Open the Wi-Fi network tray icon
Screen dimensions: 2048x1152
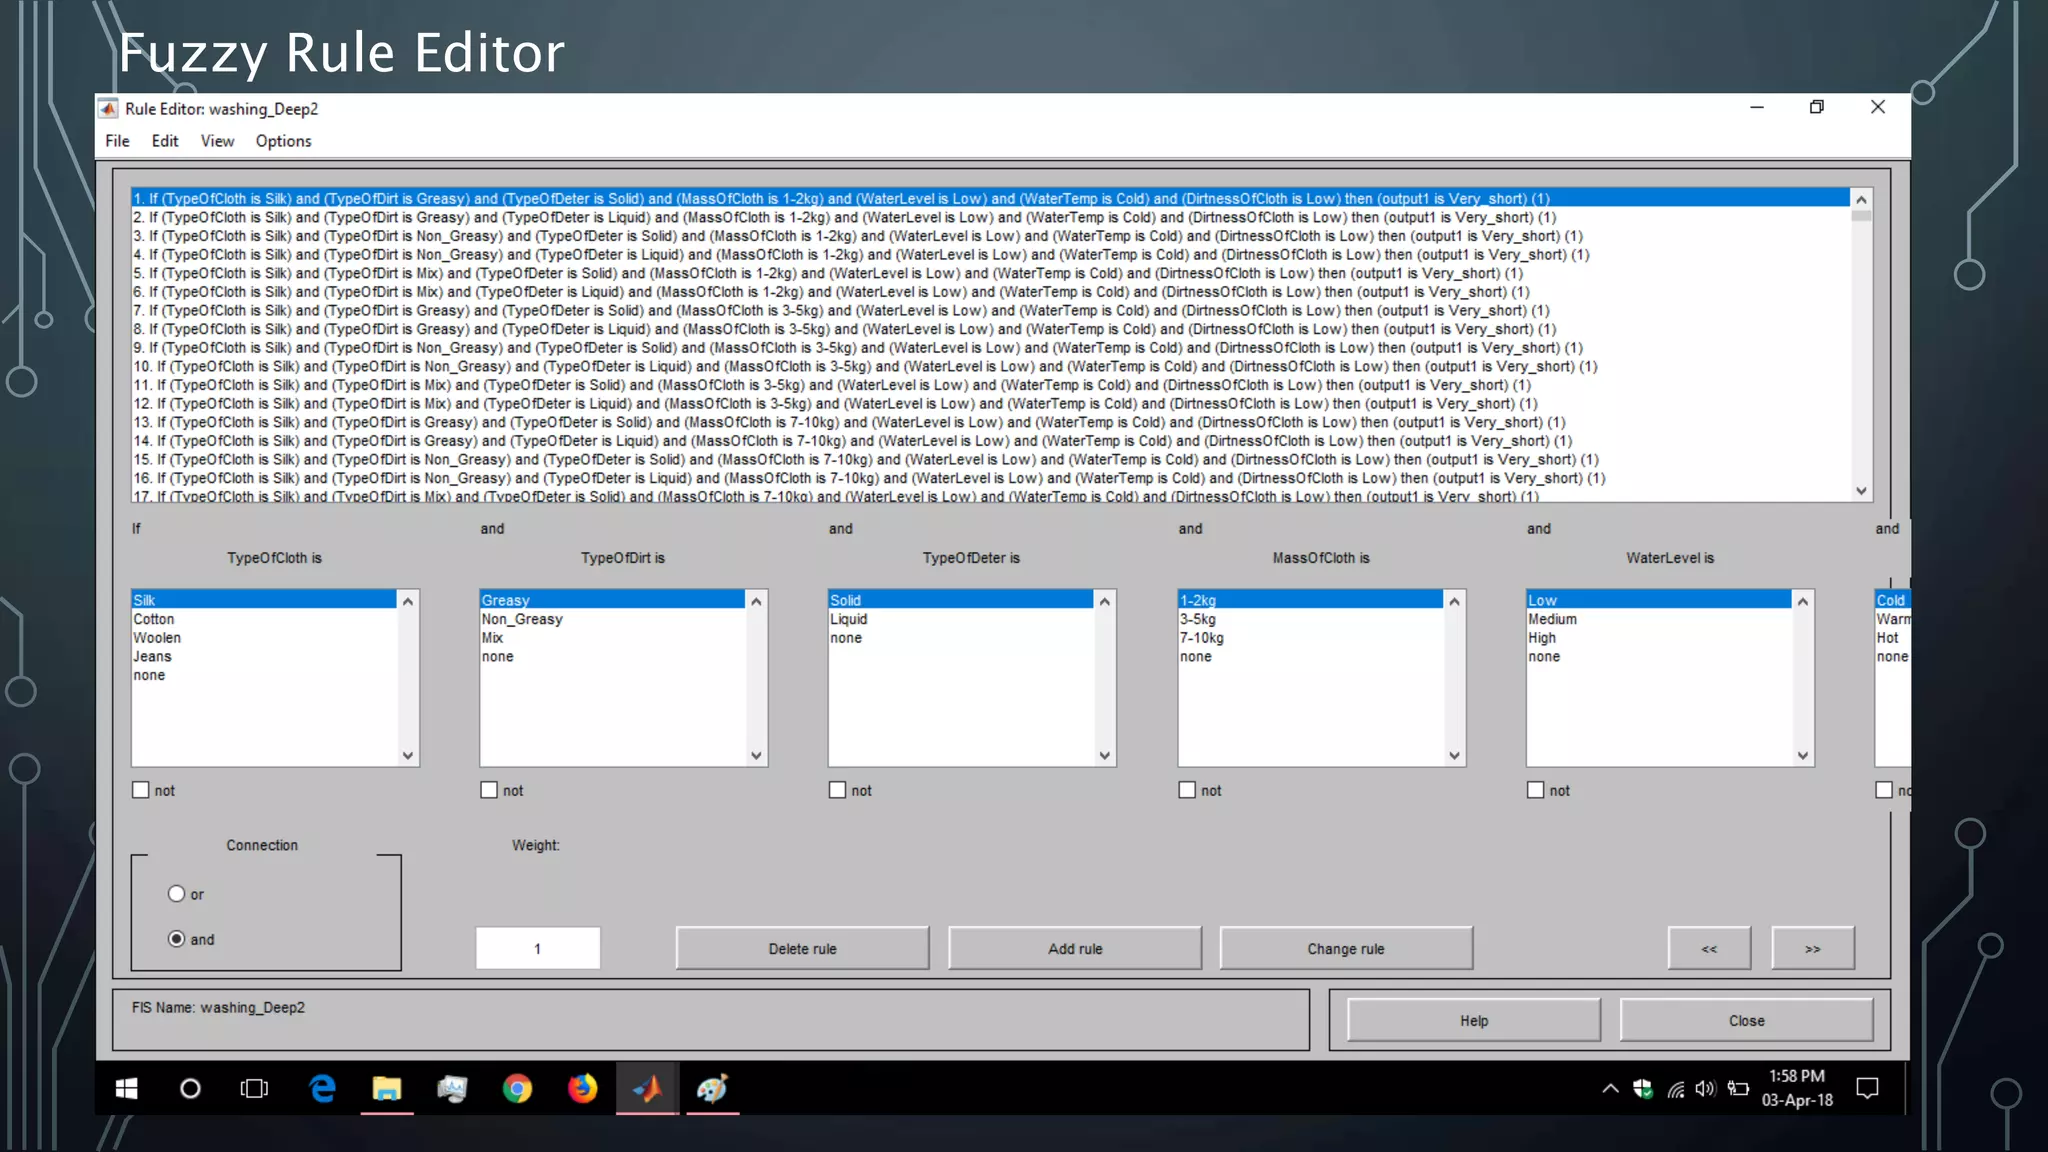click(1675, 1089)
